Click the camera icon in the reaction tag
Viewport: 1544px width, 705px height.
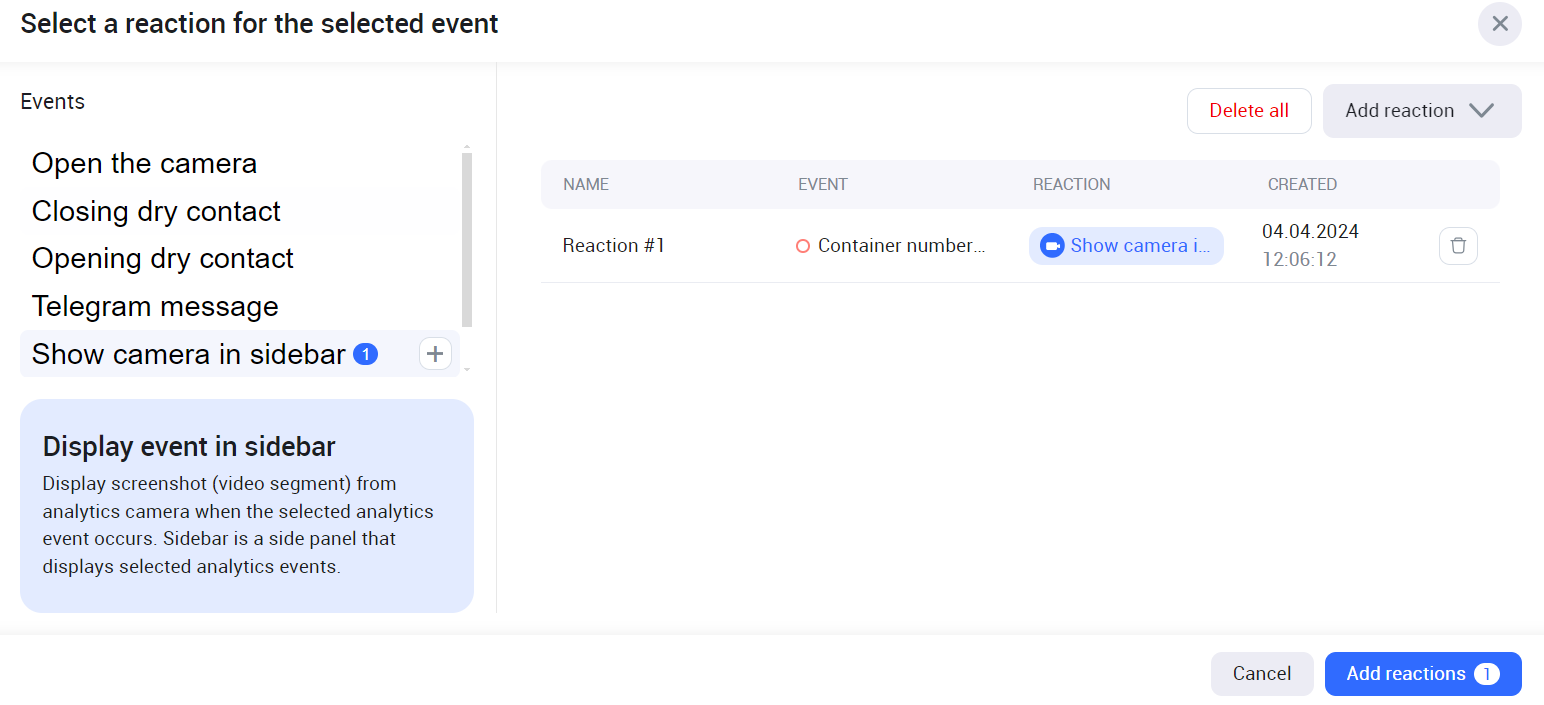pos(1051,246)
